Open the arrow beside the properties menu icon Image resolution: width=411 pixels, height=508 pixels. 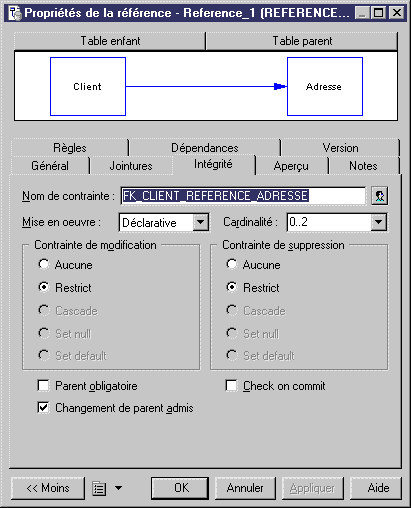(118, 488)
